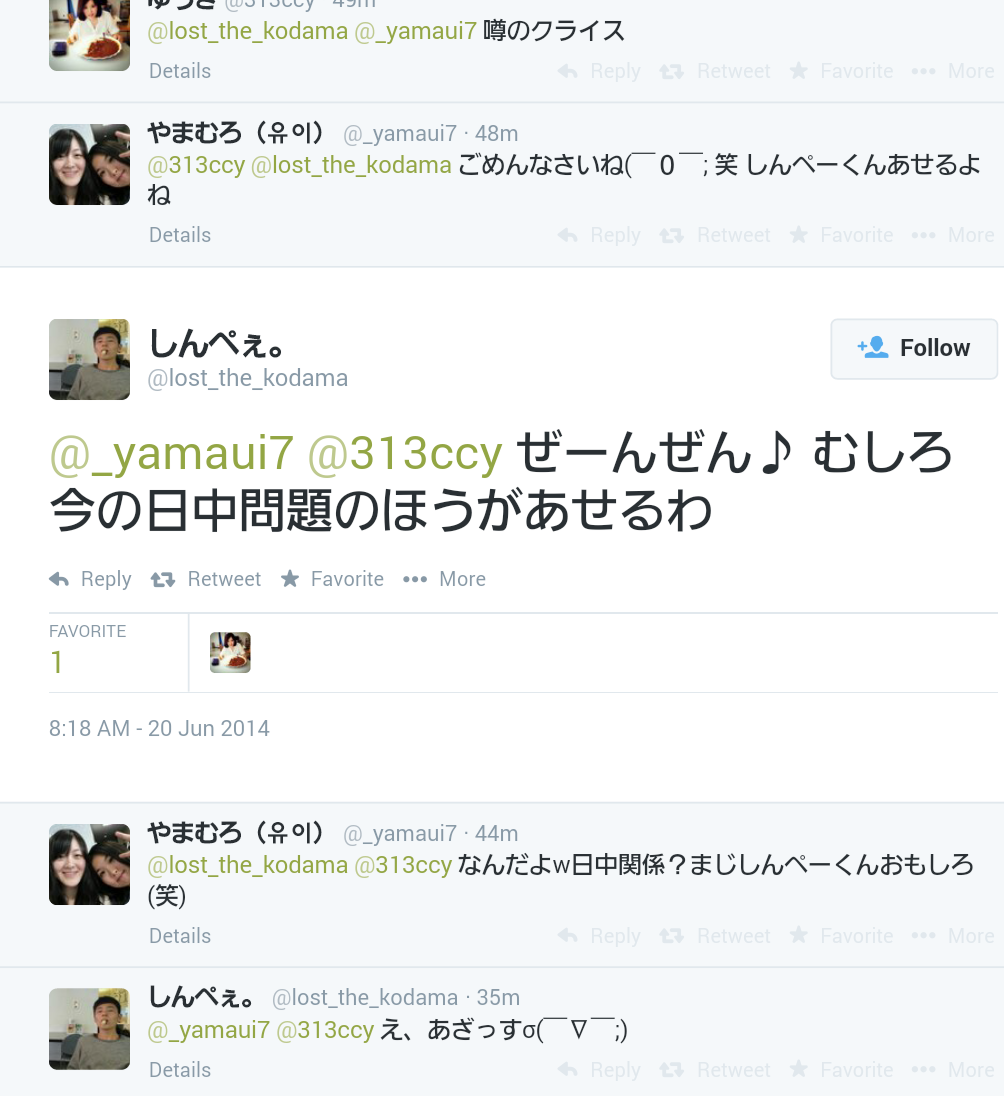Screen dimensions: 1004x1096
Task: Favorite the 44m tweet about 日中関係
Action: (841, 936)
